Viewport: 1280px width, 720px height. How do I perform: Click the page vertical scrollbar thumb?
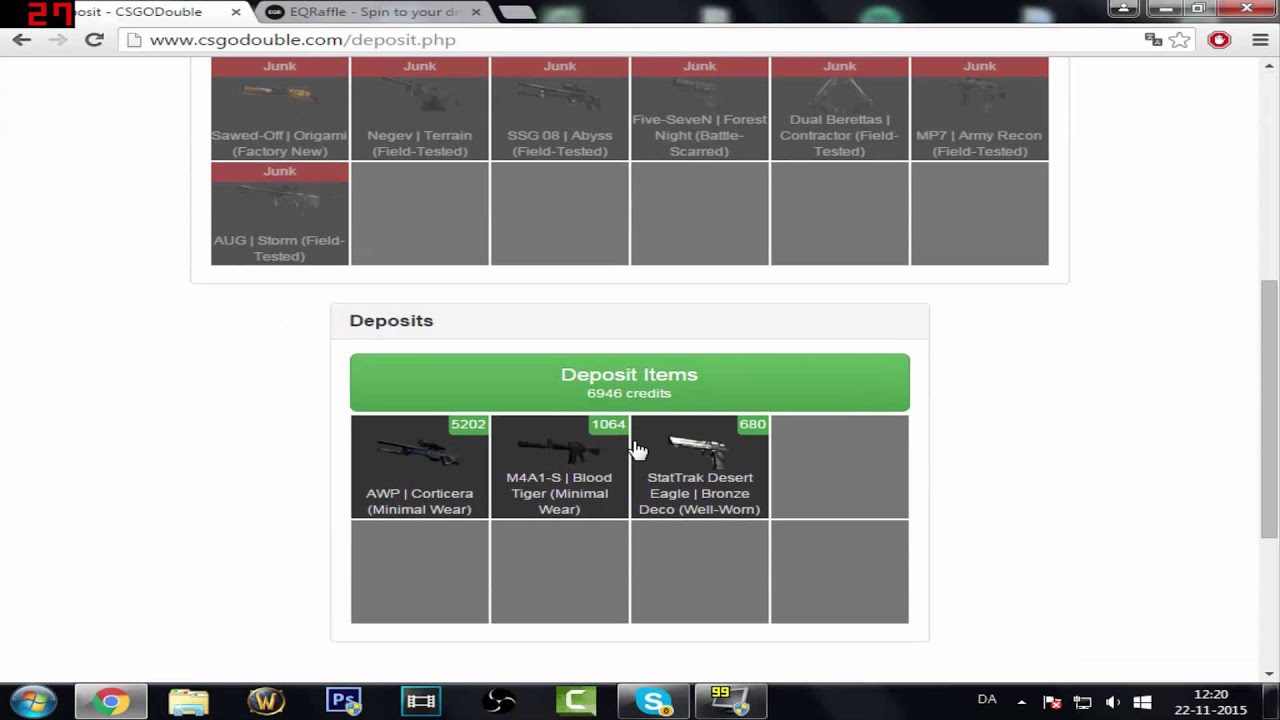click(x=1269, y=410)
